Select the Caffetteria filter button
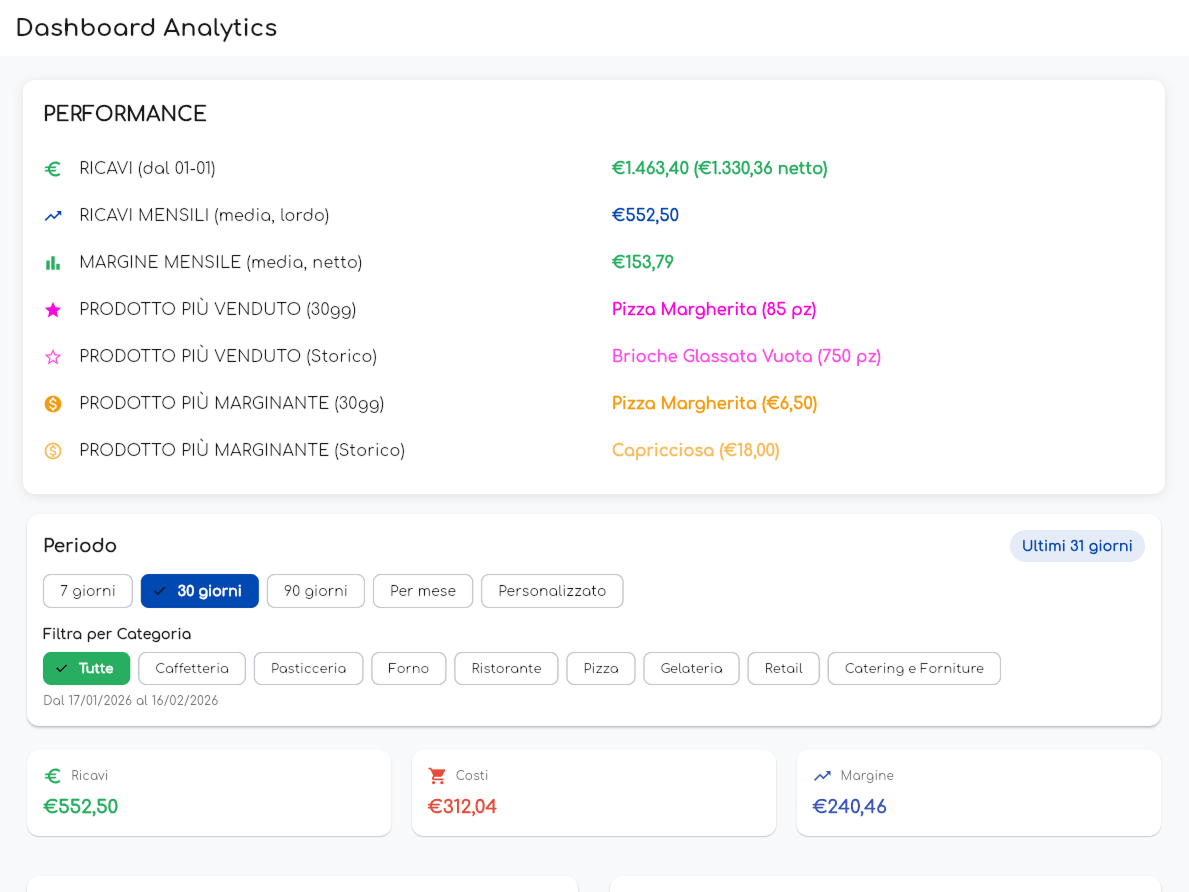The image size is (1189, 892). tap(191, 668)
